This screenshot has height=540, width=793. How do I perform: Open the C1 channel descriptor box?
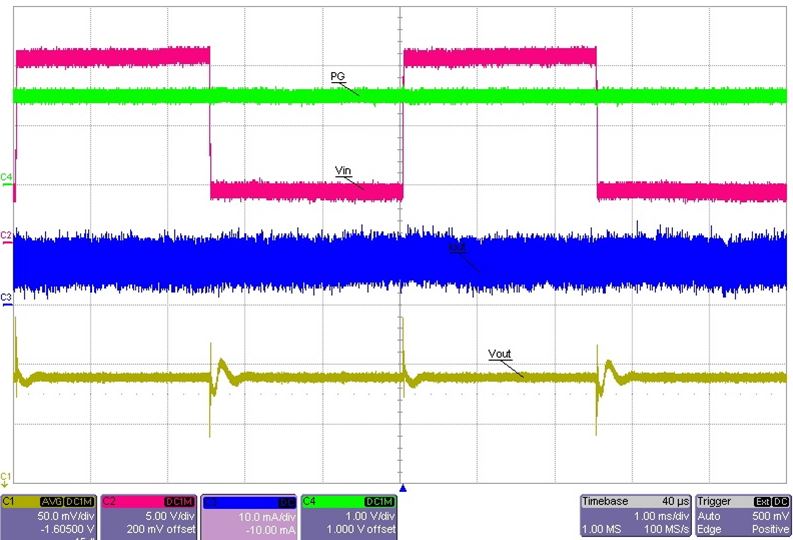point(49,517)
